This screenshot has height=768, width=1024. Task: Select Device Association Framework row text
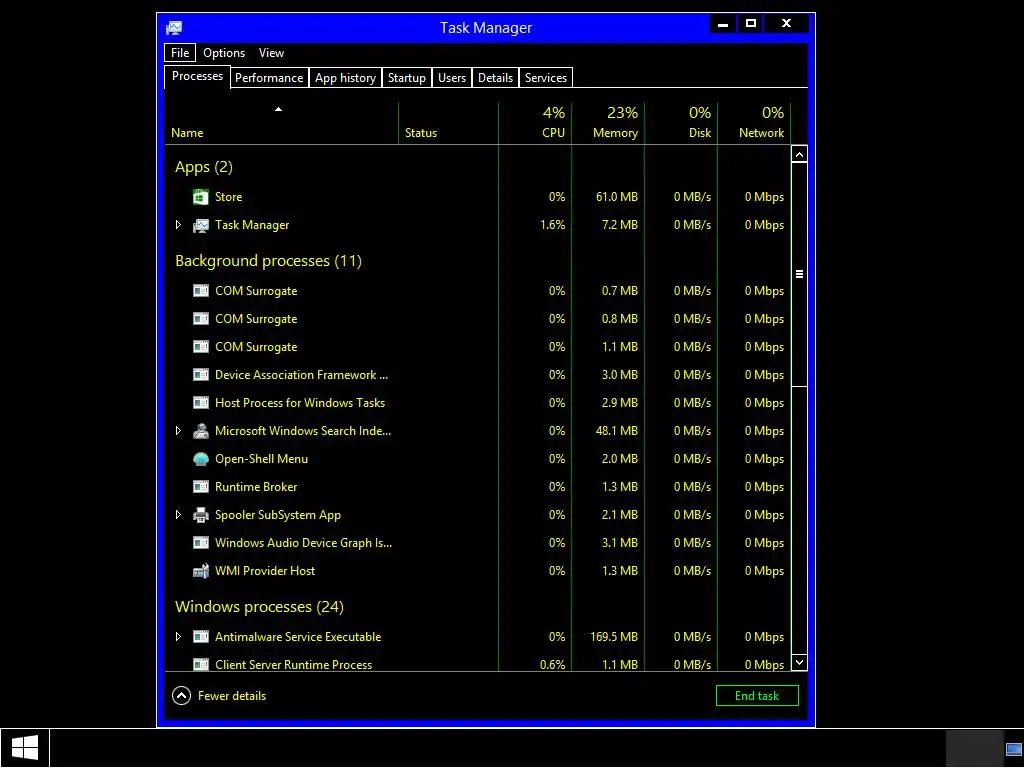pos(302,375)
